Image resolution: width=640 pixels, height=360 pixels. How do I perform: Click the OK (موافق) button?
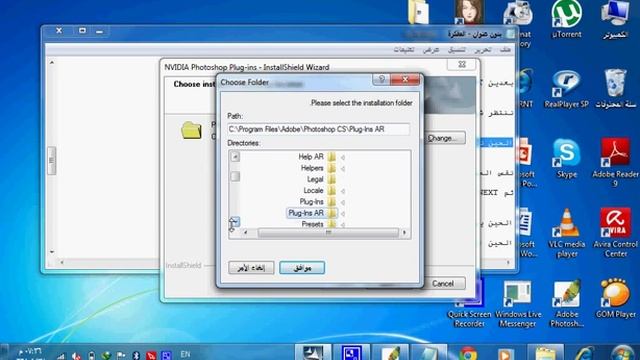[302, 268]
